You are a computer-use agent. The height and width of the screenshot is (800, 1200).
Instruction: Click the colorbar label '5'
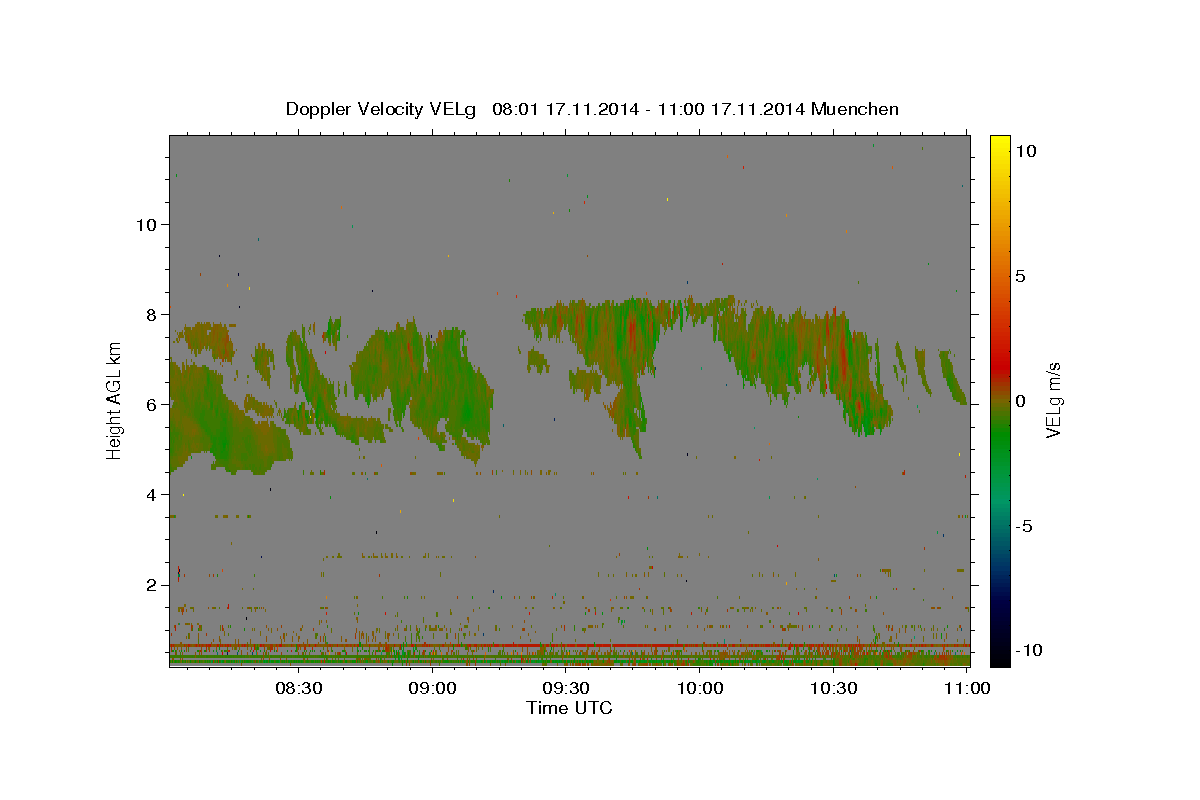(1021, 276)
